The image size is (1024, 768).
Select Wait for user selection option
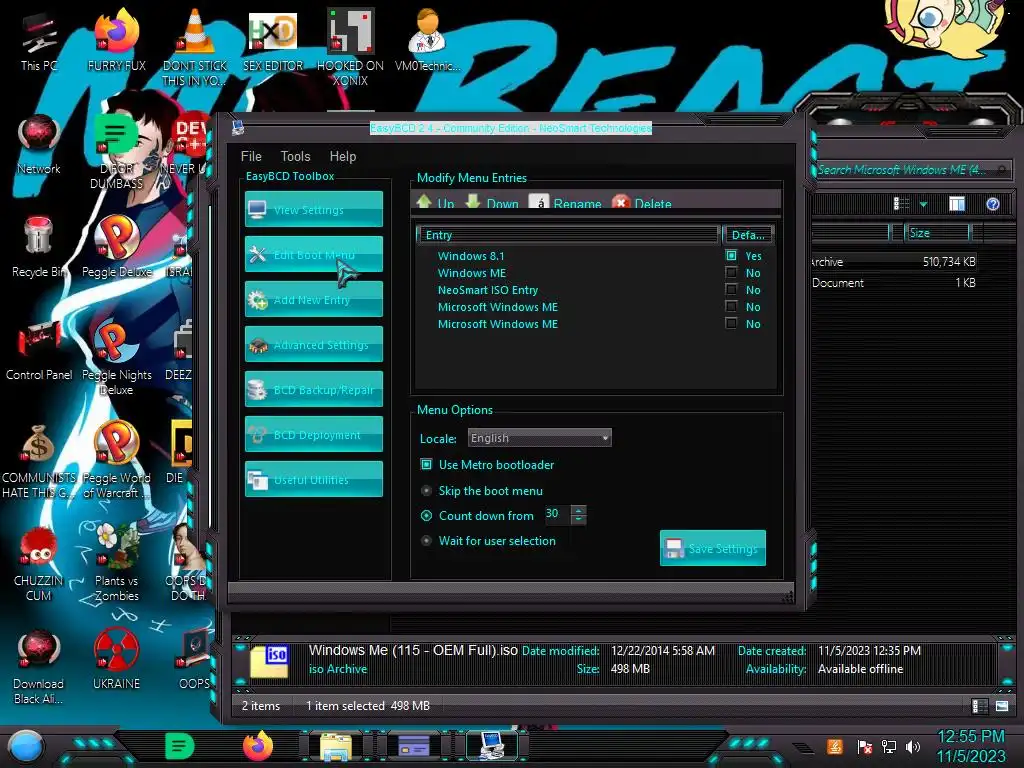426,541
